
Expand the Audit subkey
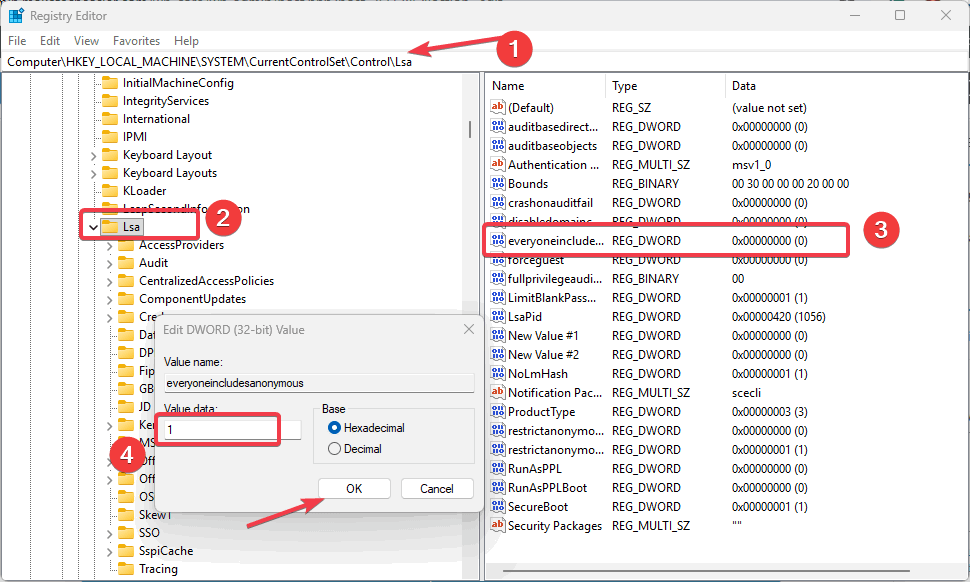pyautogui.click(x=109, y=263)
